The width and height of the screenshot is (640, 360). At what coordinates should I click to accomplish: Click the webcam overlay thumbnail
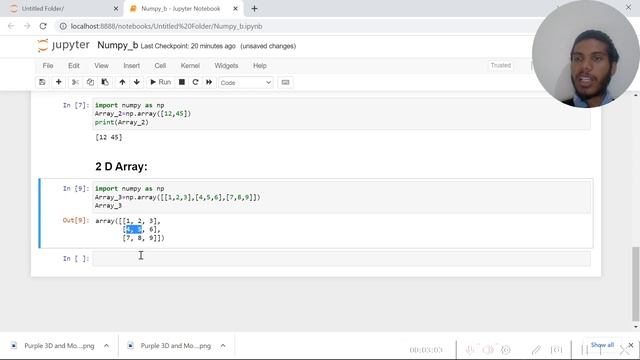586,54
